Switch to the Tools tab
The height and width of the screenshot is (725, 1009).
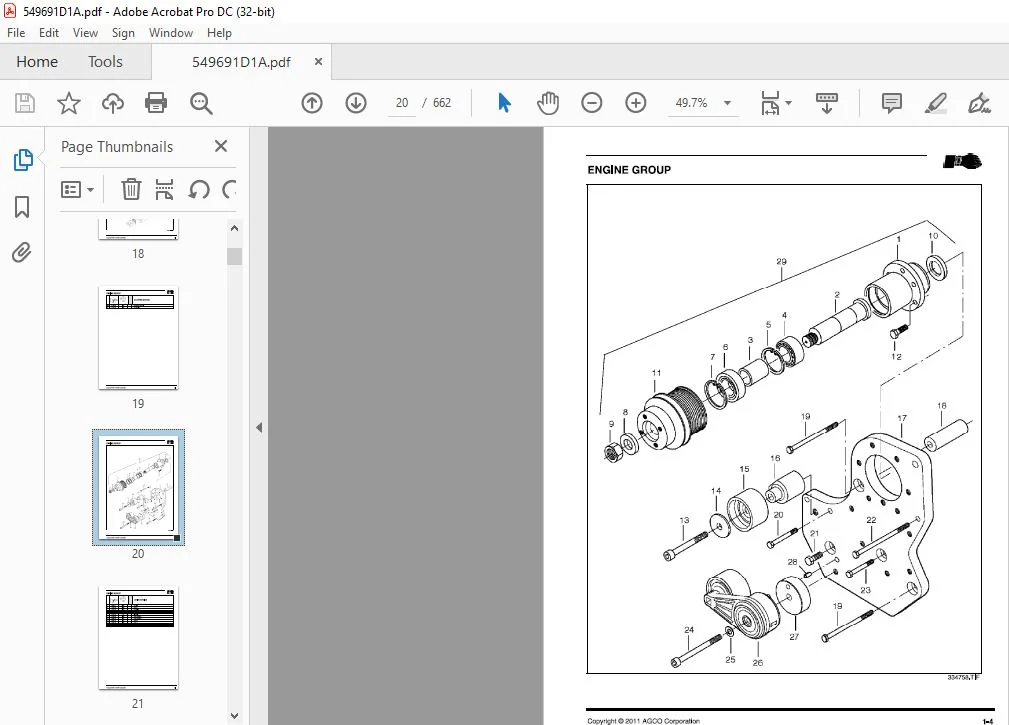[x=105, y=62]
